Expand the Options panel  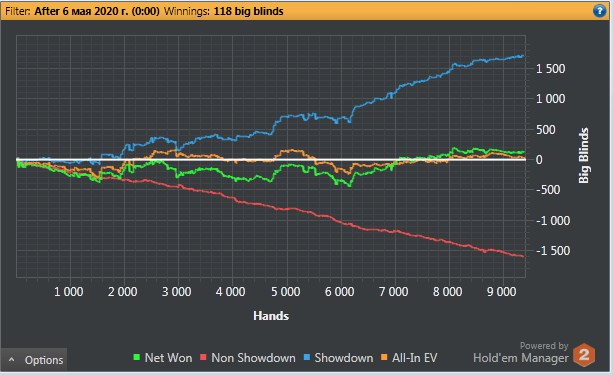(x=34, y=360)
